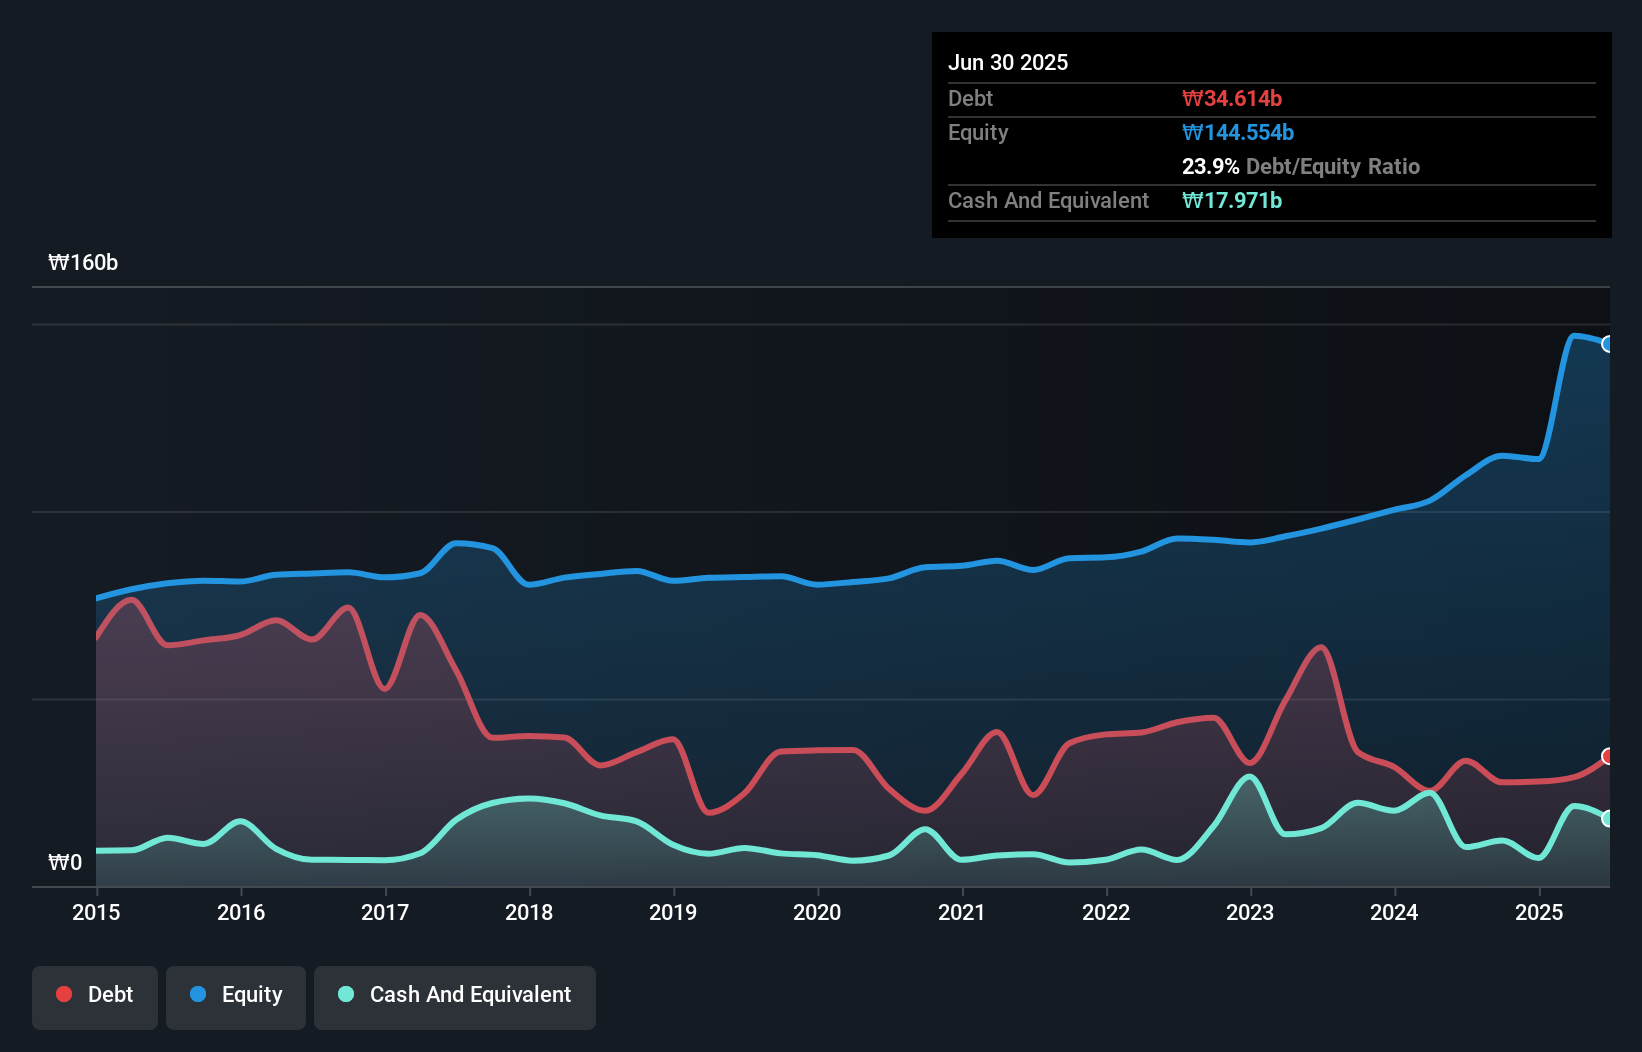Viewport: 1642px width, 1052px height.
Task: Select the Debt endpoint marker on the red line
Action: point(1608,756)
